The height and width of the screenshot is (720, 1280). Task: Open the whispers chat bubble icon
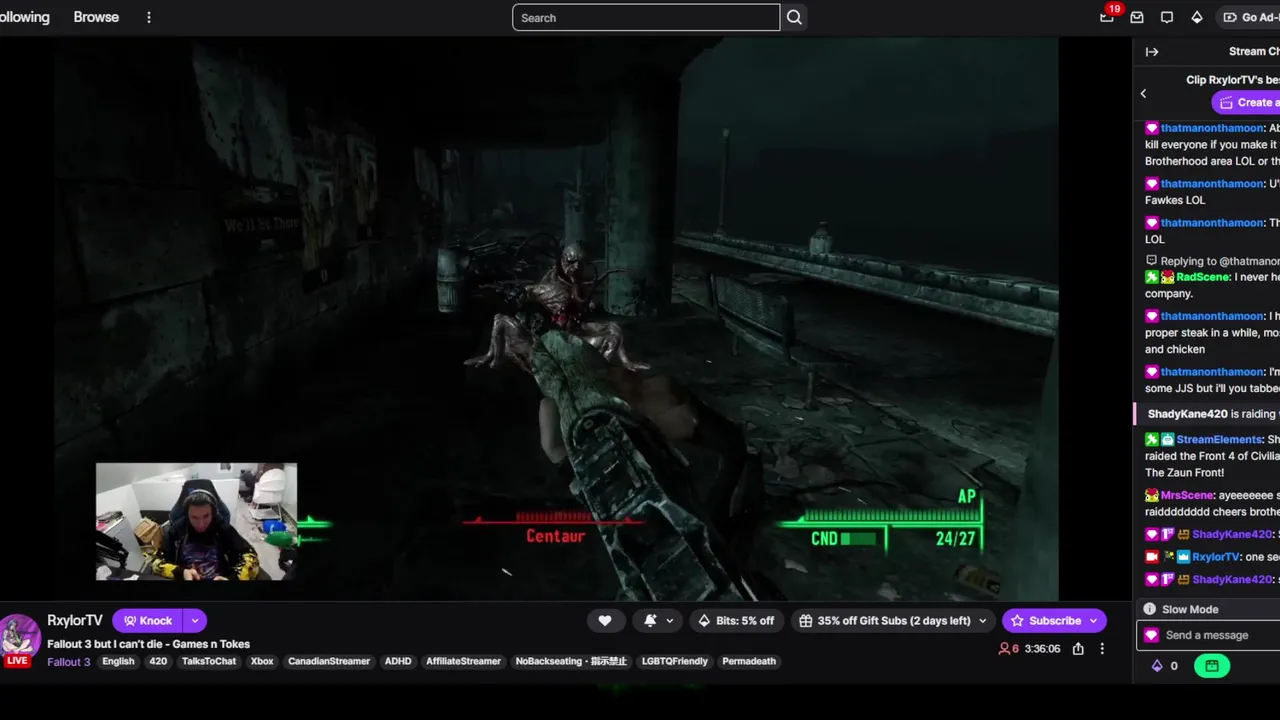pos(1167,17)
